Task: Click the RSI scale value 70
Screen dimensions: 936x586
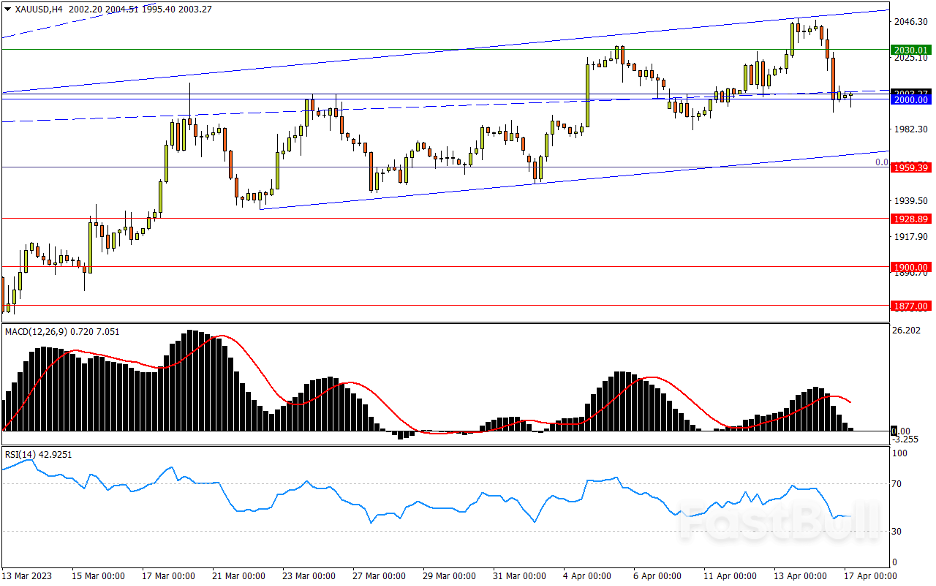Action: (897, 484)
